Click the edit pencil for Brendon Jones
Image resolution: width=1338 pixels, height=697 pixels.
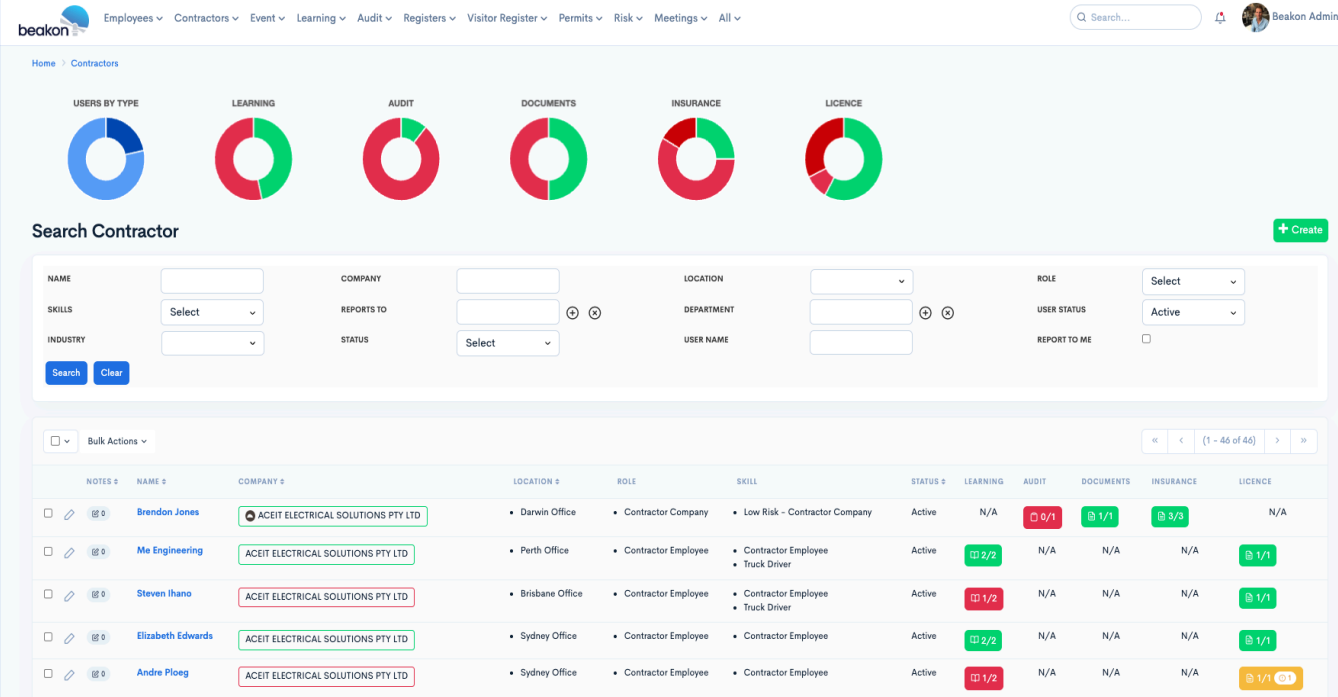pos(69,515)
